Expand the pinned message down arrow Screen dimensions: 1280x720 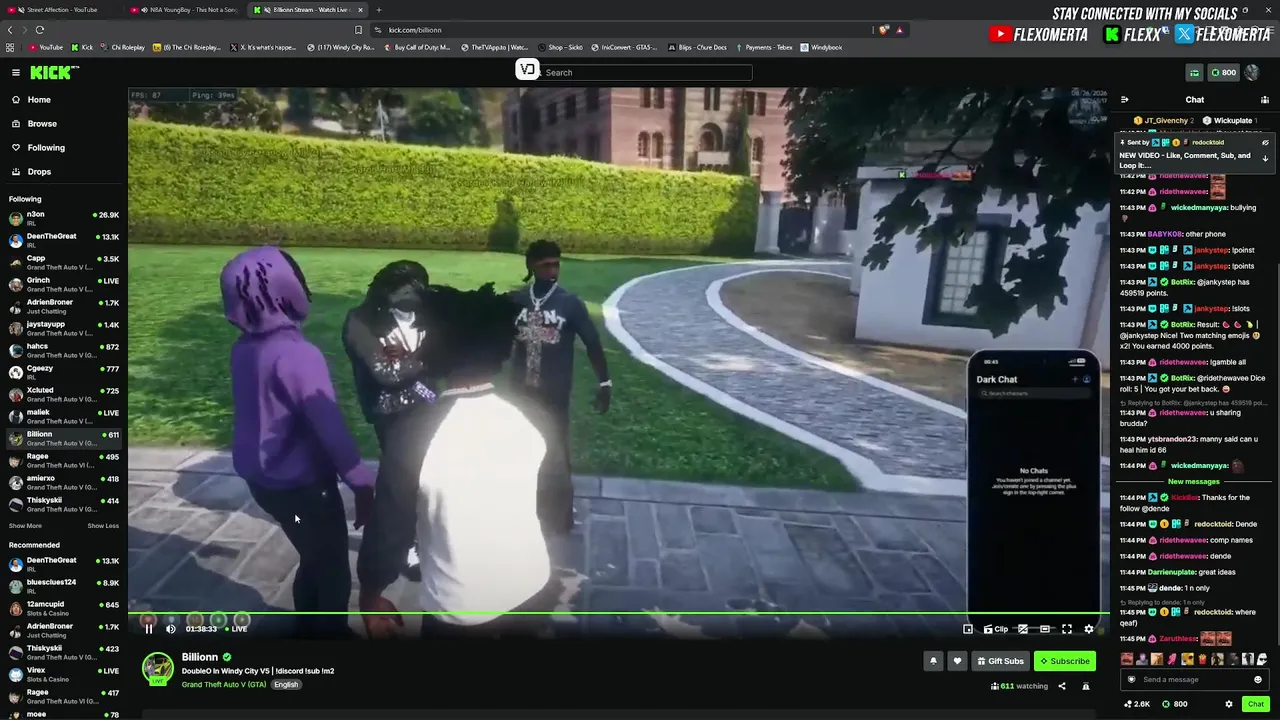[x=1265, y=159]
